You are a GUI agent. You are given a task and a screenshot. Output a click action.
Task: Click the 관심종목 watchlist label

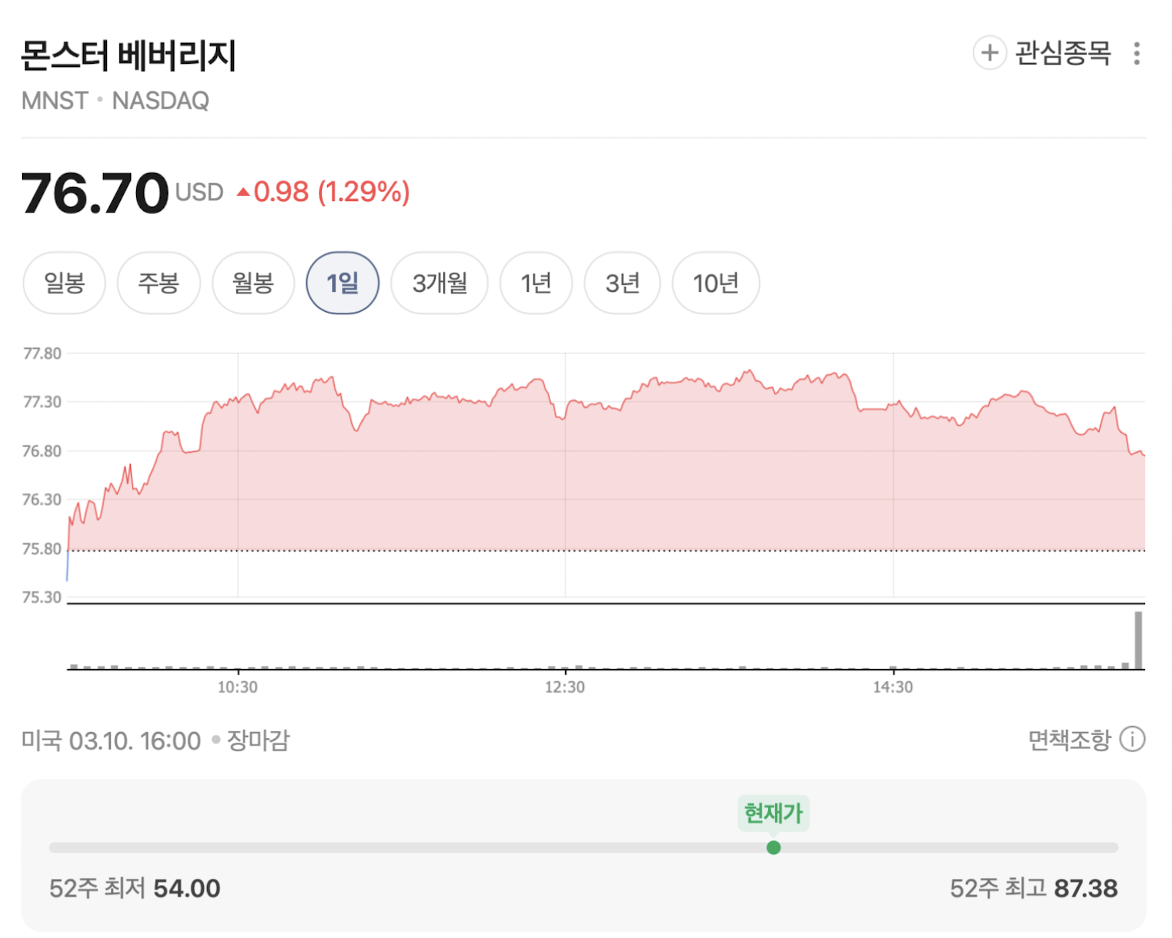(x=1063, y=53)
